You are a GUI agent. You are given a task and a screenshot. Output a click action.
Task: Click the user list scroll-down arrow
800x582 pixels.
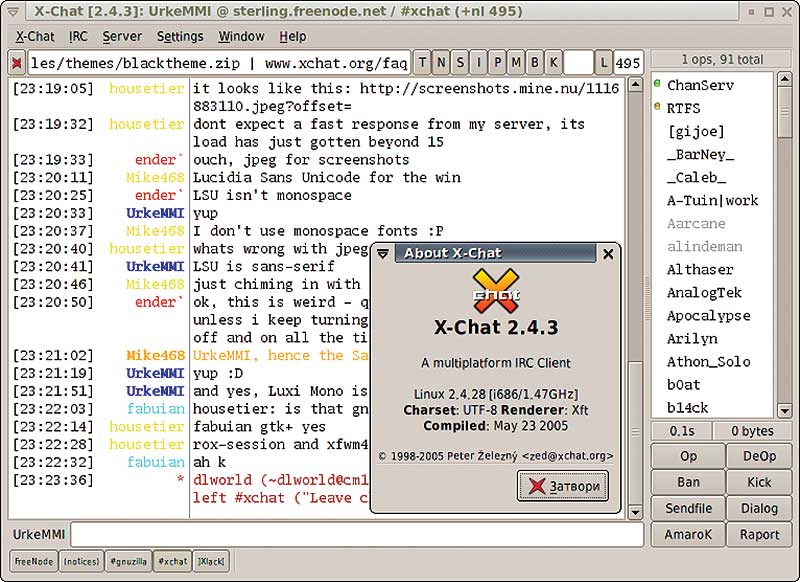pyautogui.click(x=784, y=410)
